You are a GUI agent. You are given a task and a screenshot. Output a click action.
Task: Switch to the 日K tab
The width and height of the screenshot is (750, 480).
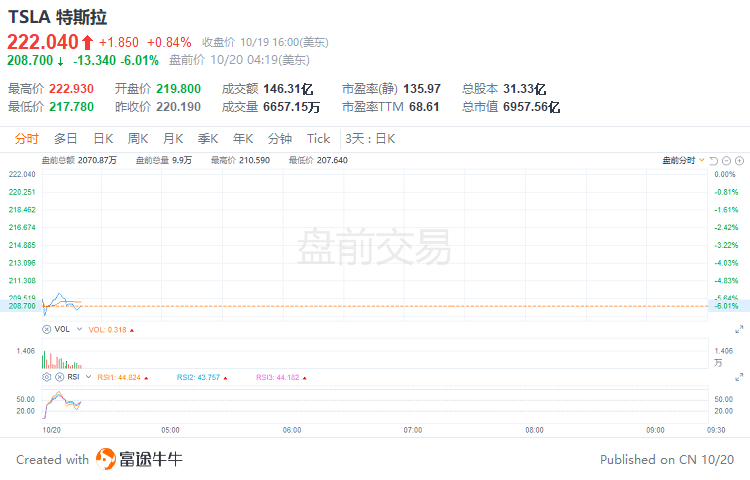click(x=103, y=139)
